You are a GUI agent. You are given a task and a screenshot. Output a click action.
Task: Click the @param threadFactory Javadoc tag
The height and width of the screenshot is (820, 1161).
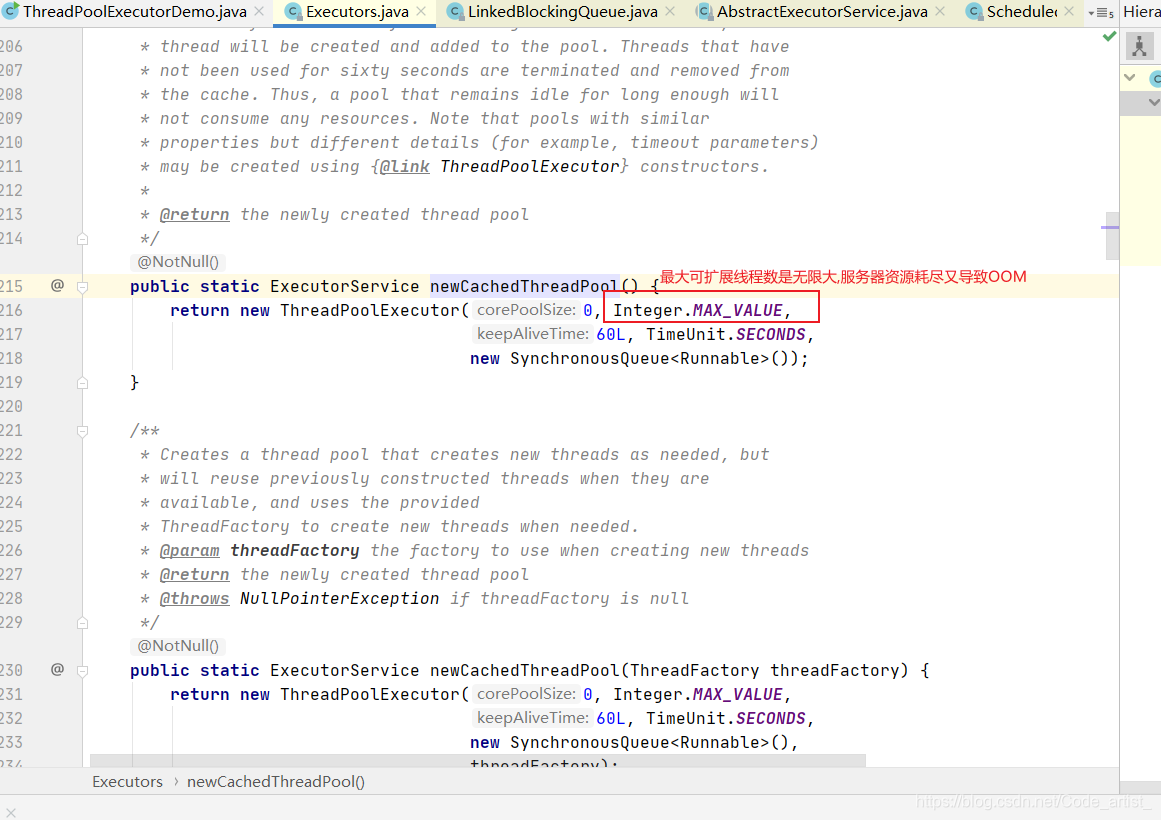(259, 550)
